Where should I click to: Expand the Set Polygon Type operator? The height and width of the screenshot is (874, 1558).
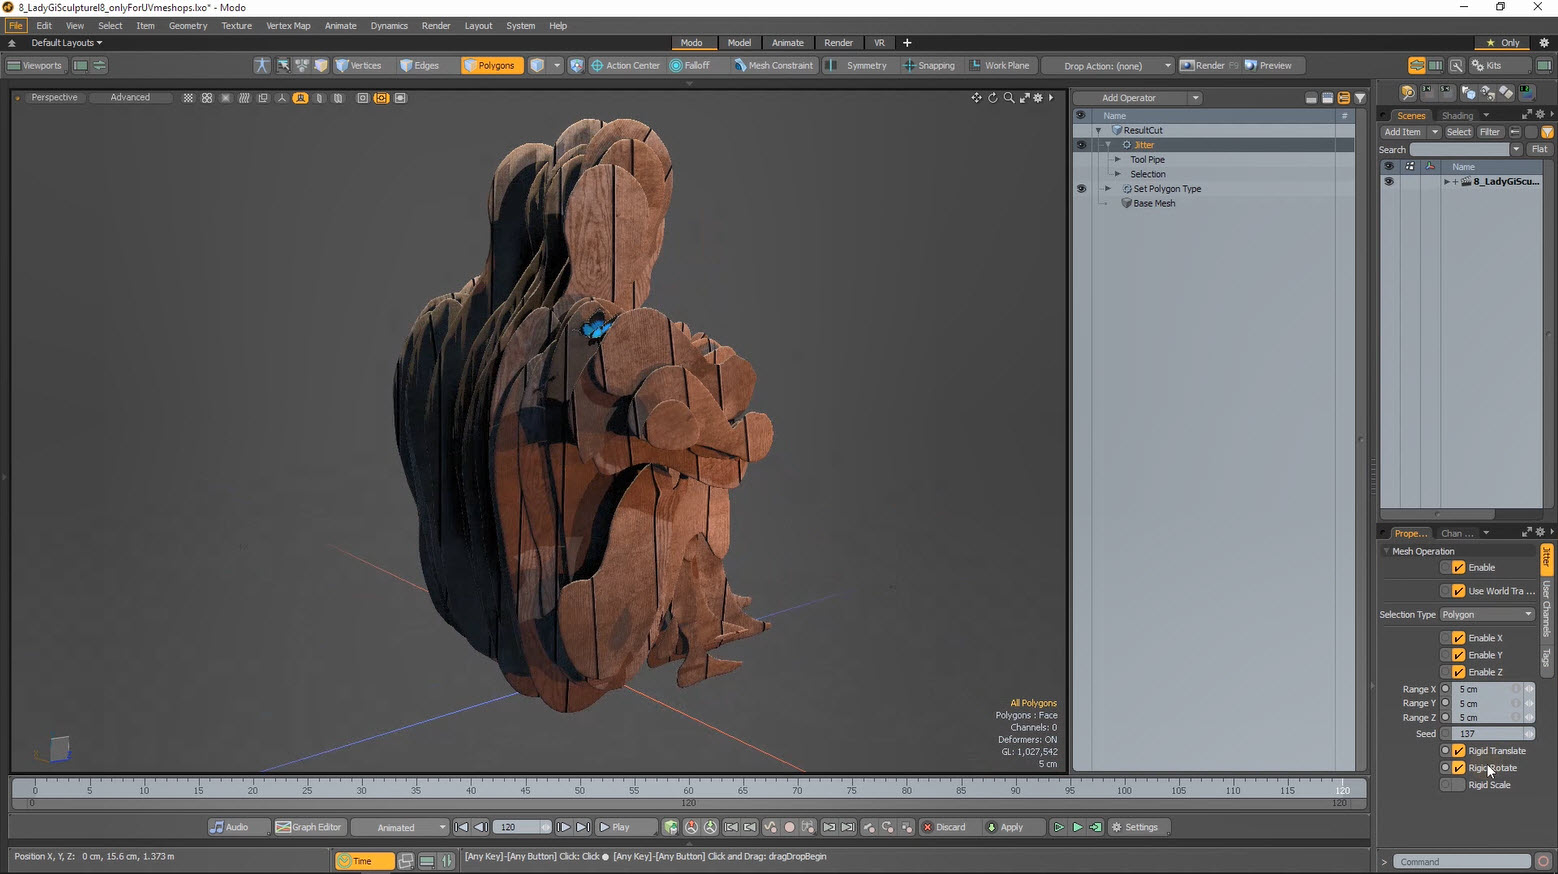1108,188
